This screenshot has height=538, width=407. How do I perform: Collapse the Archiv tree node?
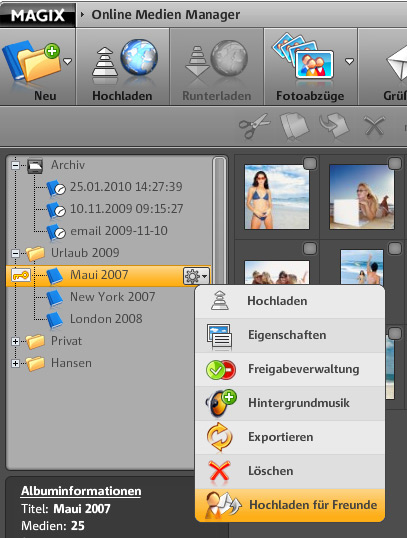pos(15,166)
